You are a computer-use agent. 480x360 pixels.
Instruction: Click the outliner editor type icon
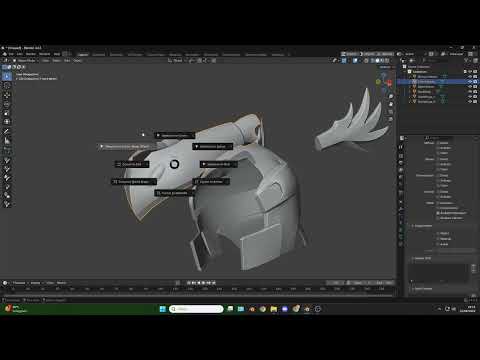pyautogui.click(x=403, y=60)
